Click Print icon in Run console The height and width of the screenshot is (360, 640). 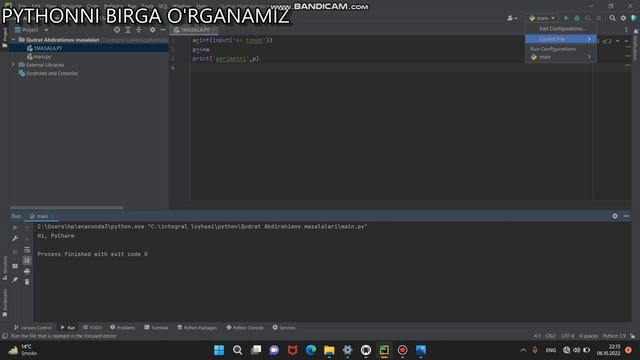pos(27,271)
